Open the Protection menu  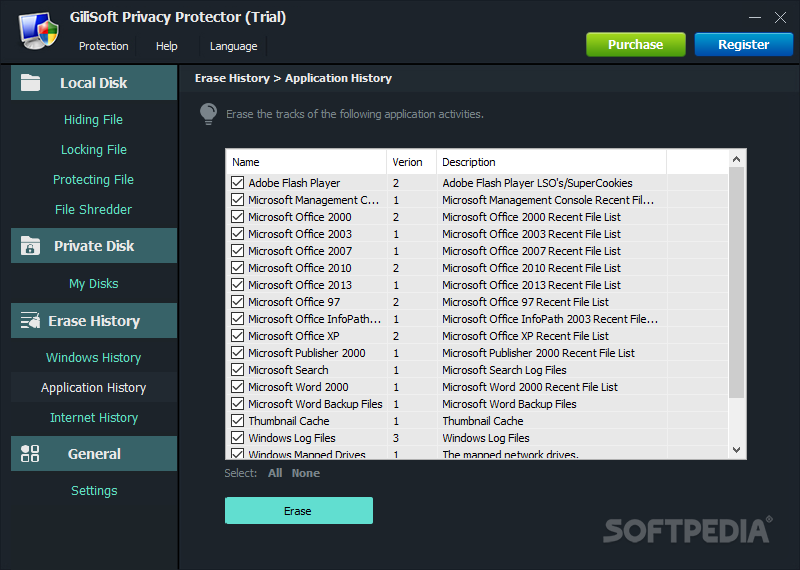(x=104, y=46)
